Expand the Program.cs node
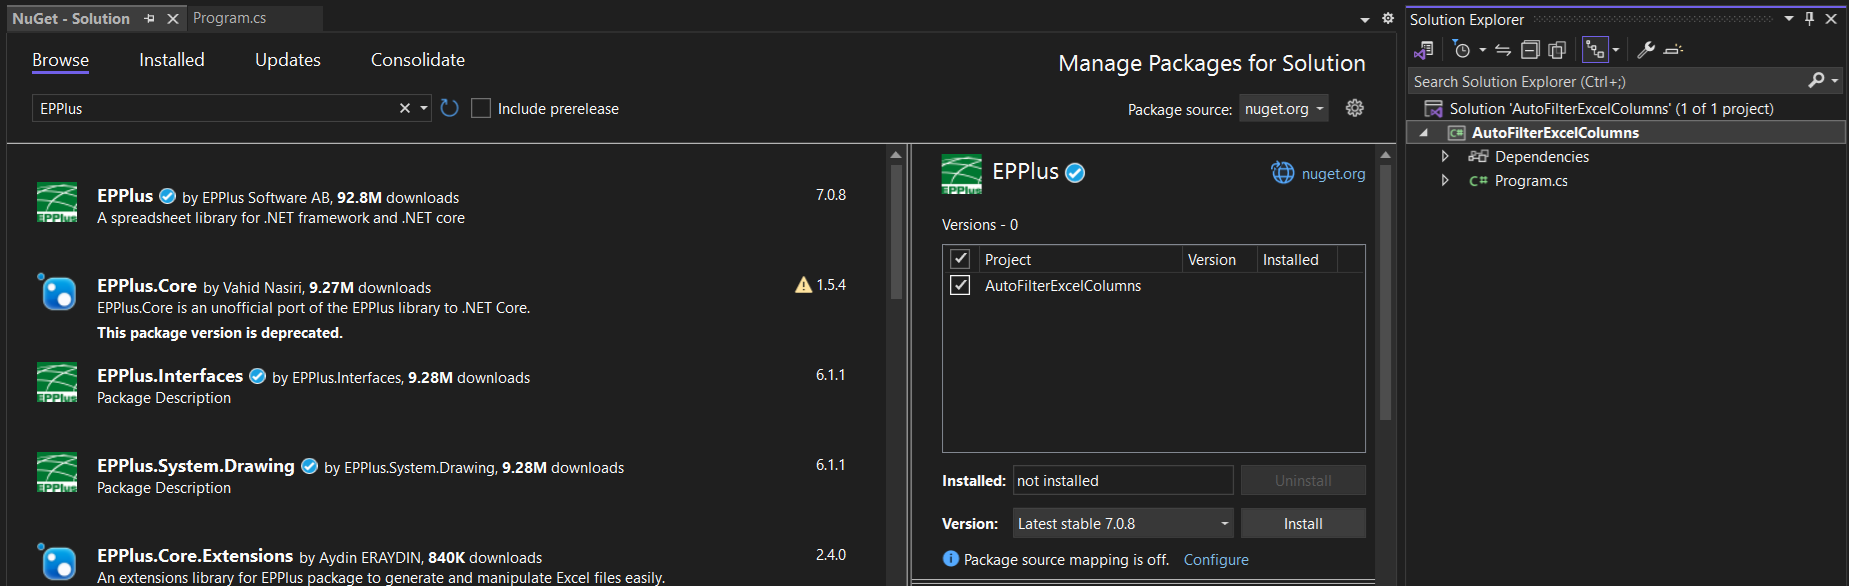Viewport: 1849px width, 586px height. click(x=1445, y=181)
